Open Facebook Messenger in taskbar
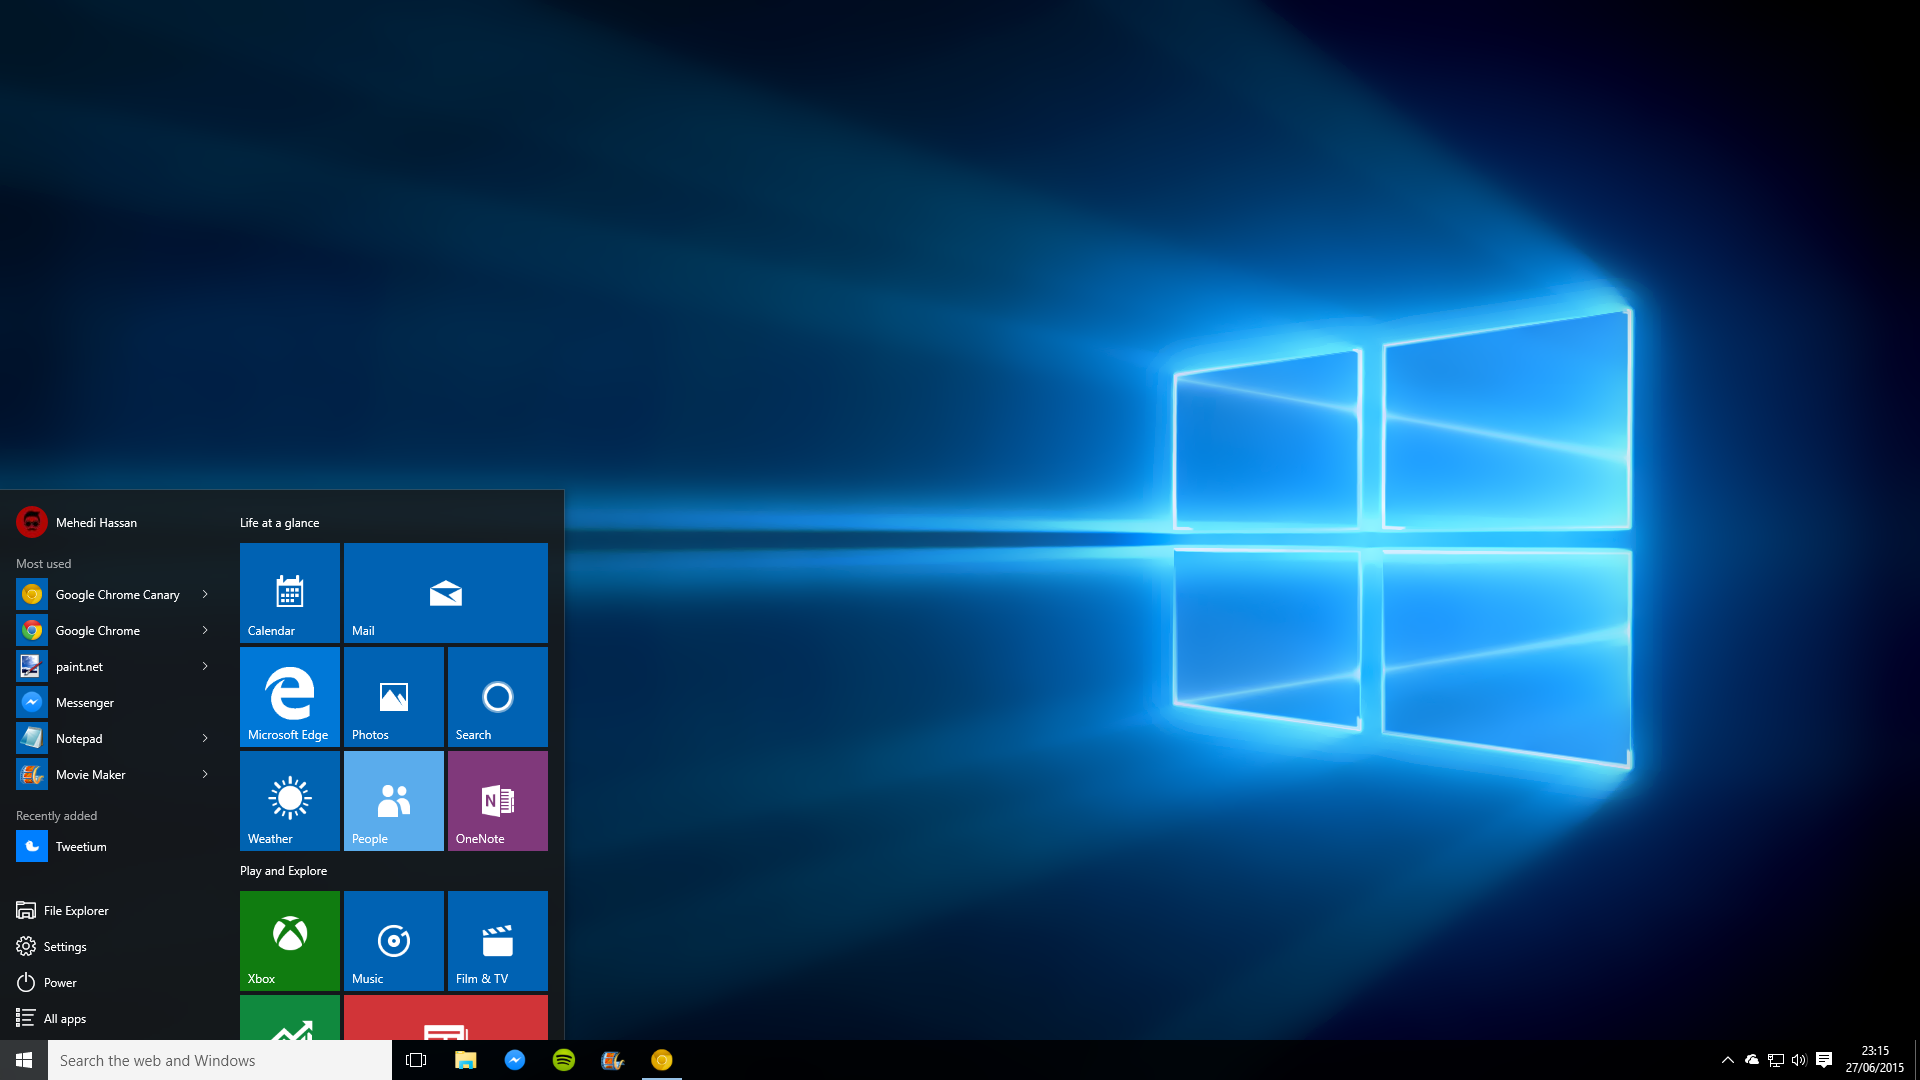Image resolution: width=1920 pixels, height=1080 pixels. tap(514, 1060)
